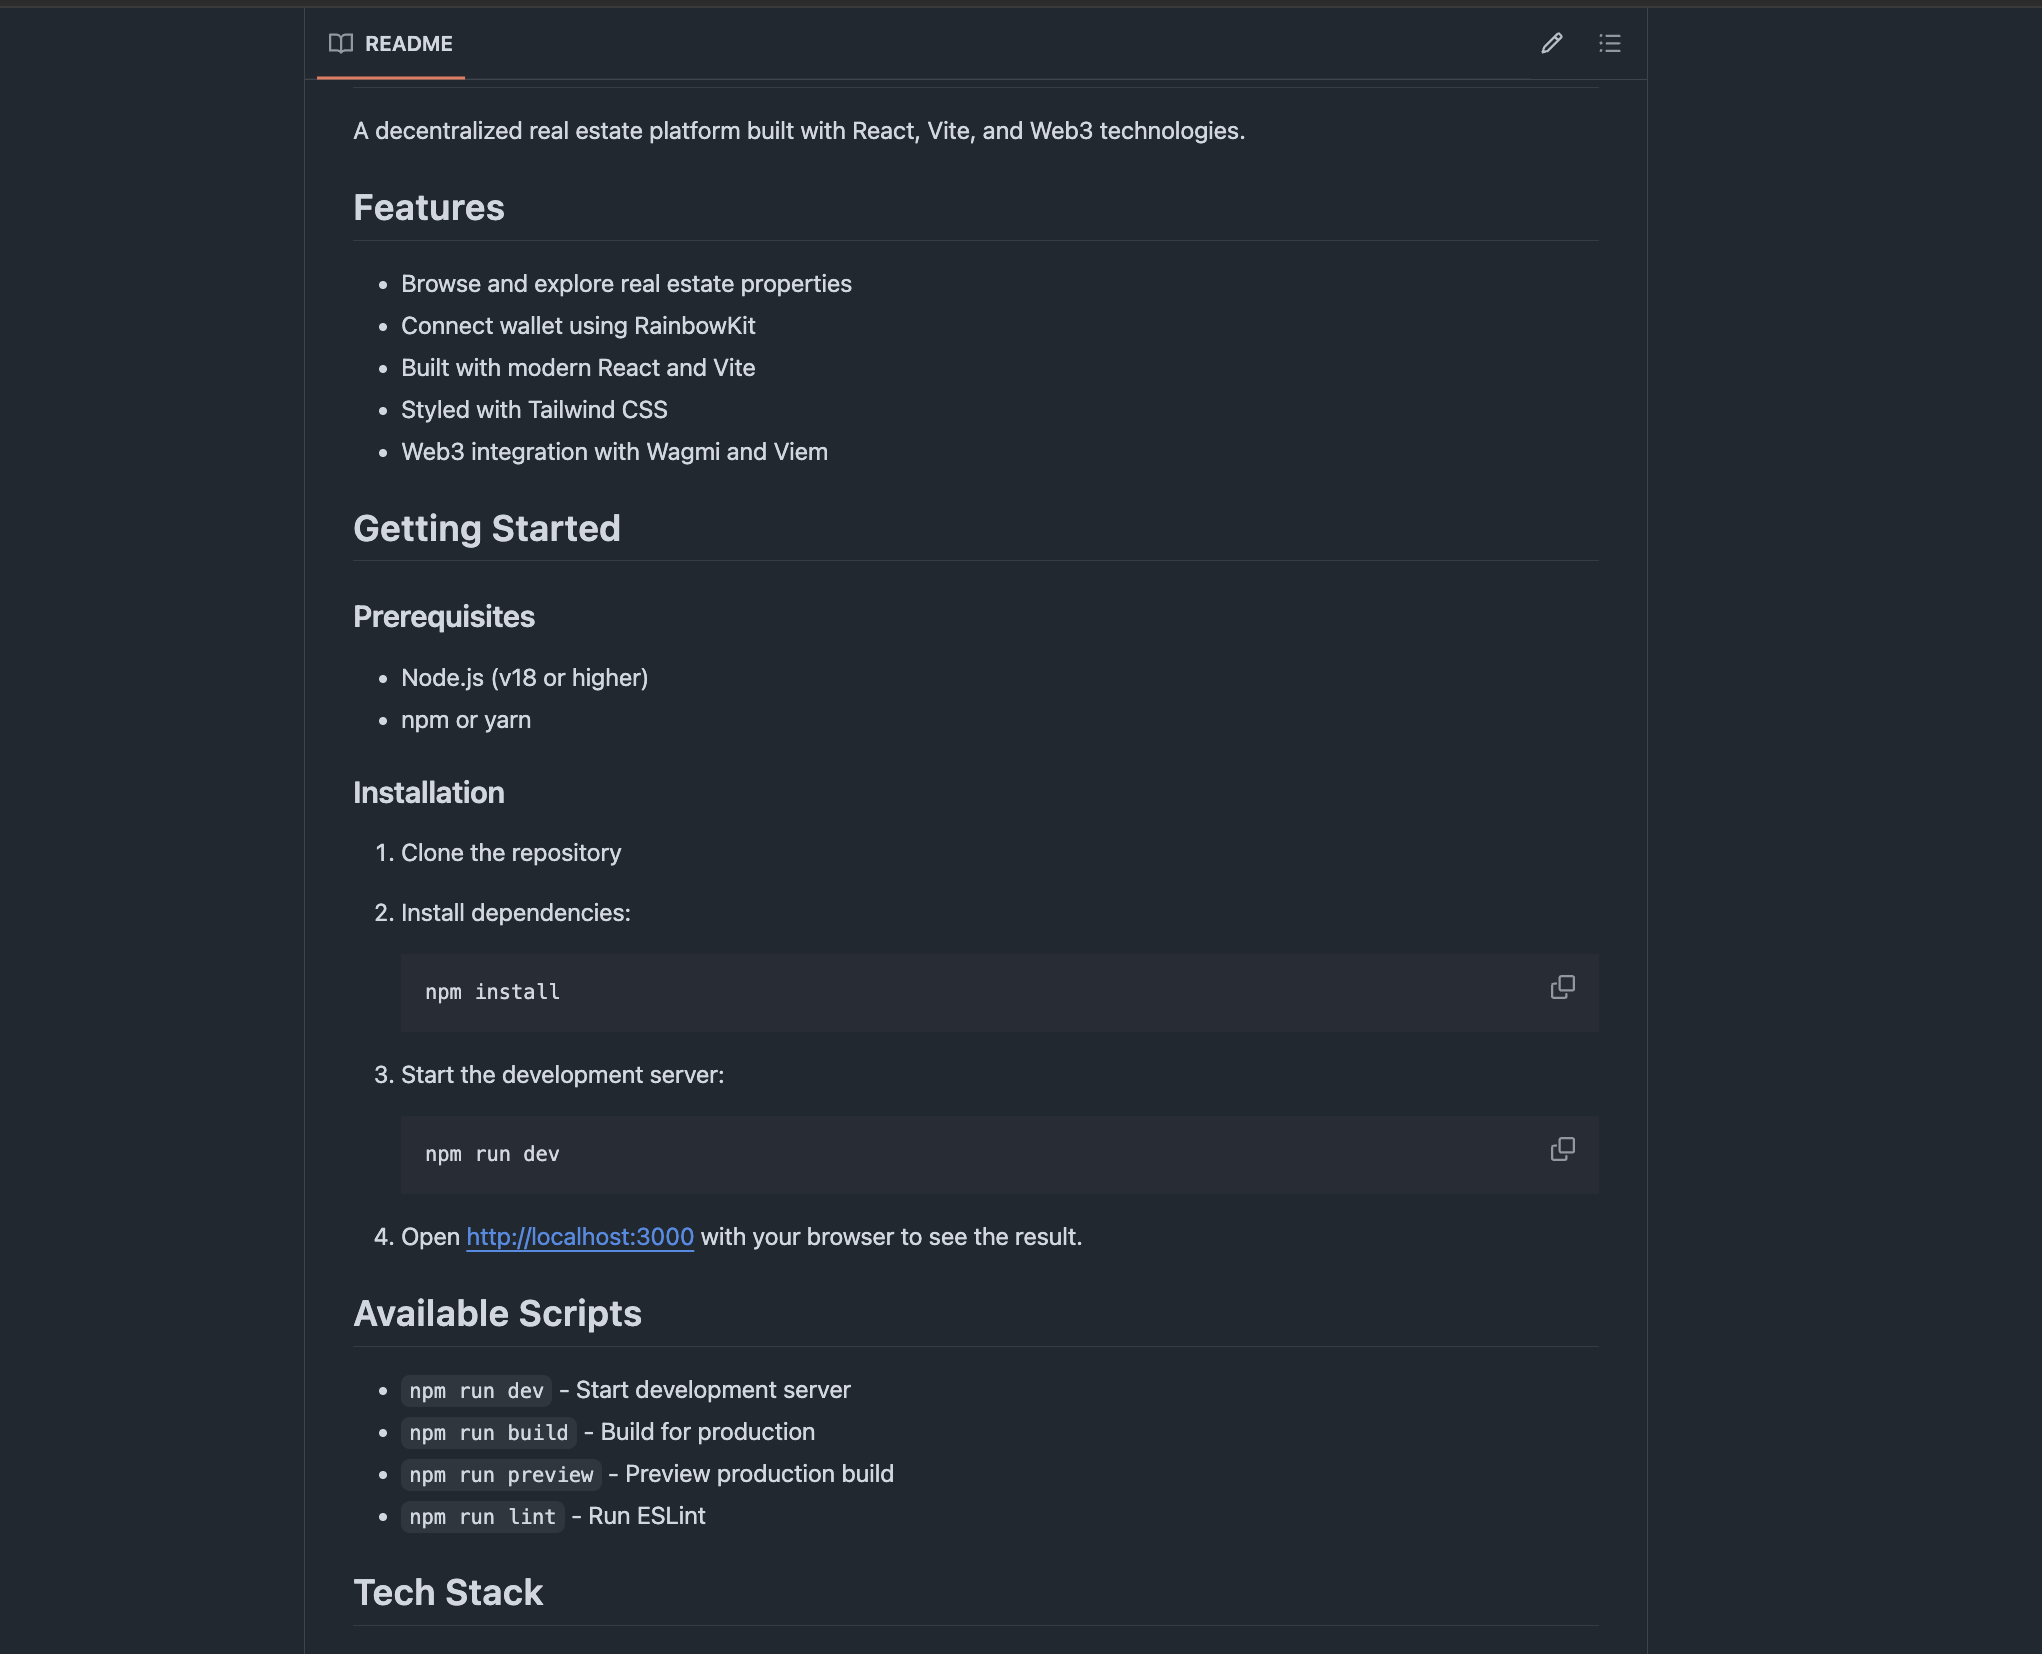Click the Features heading
Image resolution: width=2042 pixels, height=1654 pixels.
click(428, 207)
